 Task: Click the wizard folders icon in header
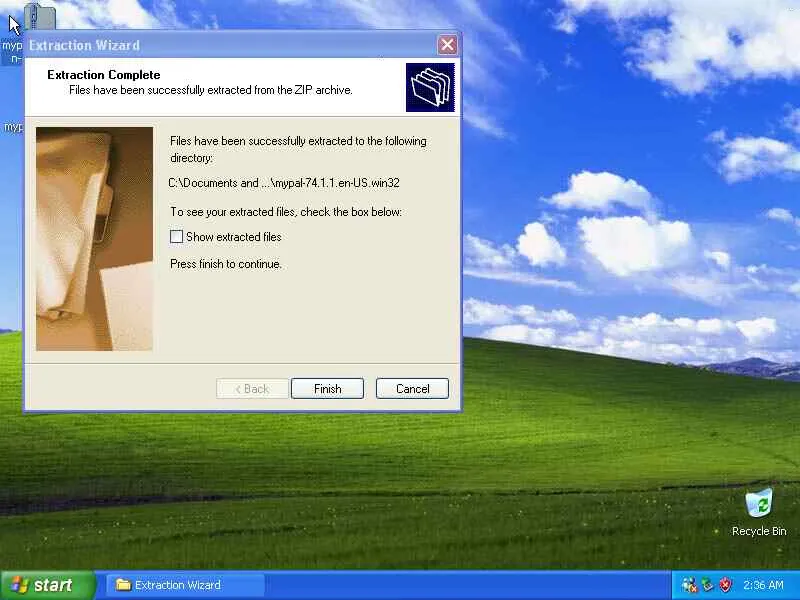tap(430, 87)
